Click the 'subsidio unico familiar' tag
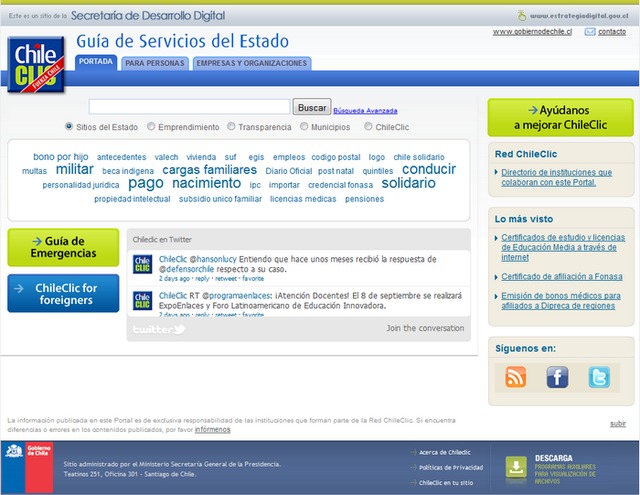640x495 pixels. click(x=220, y=199)
